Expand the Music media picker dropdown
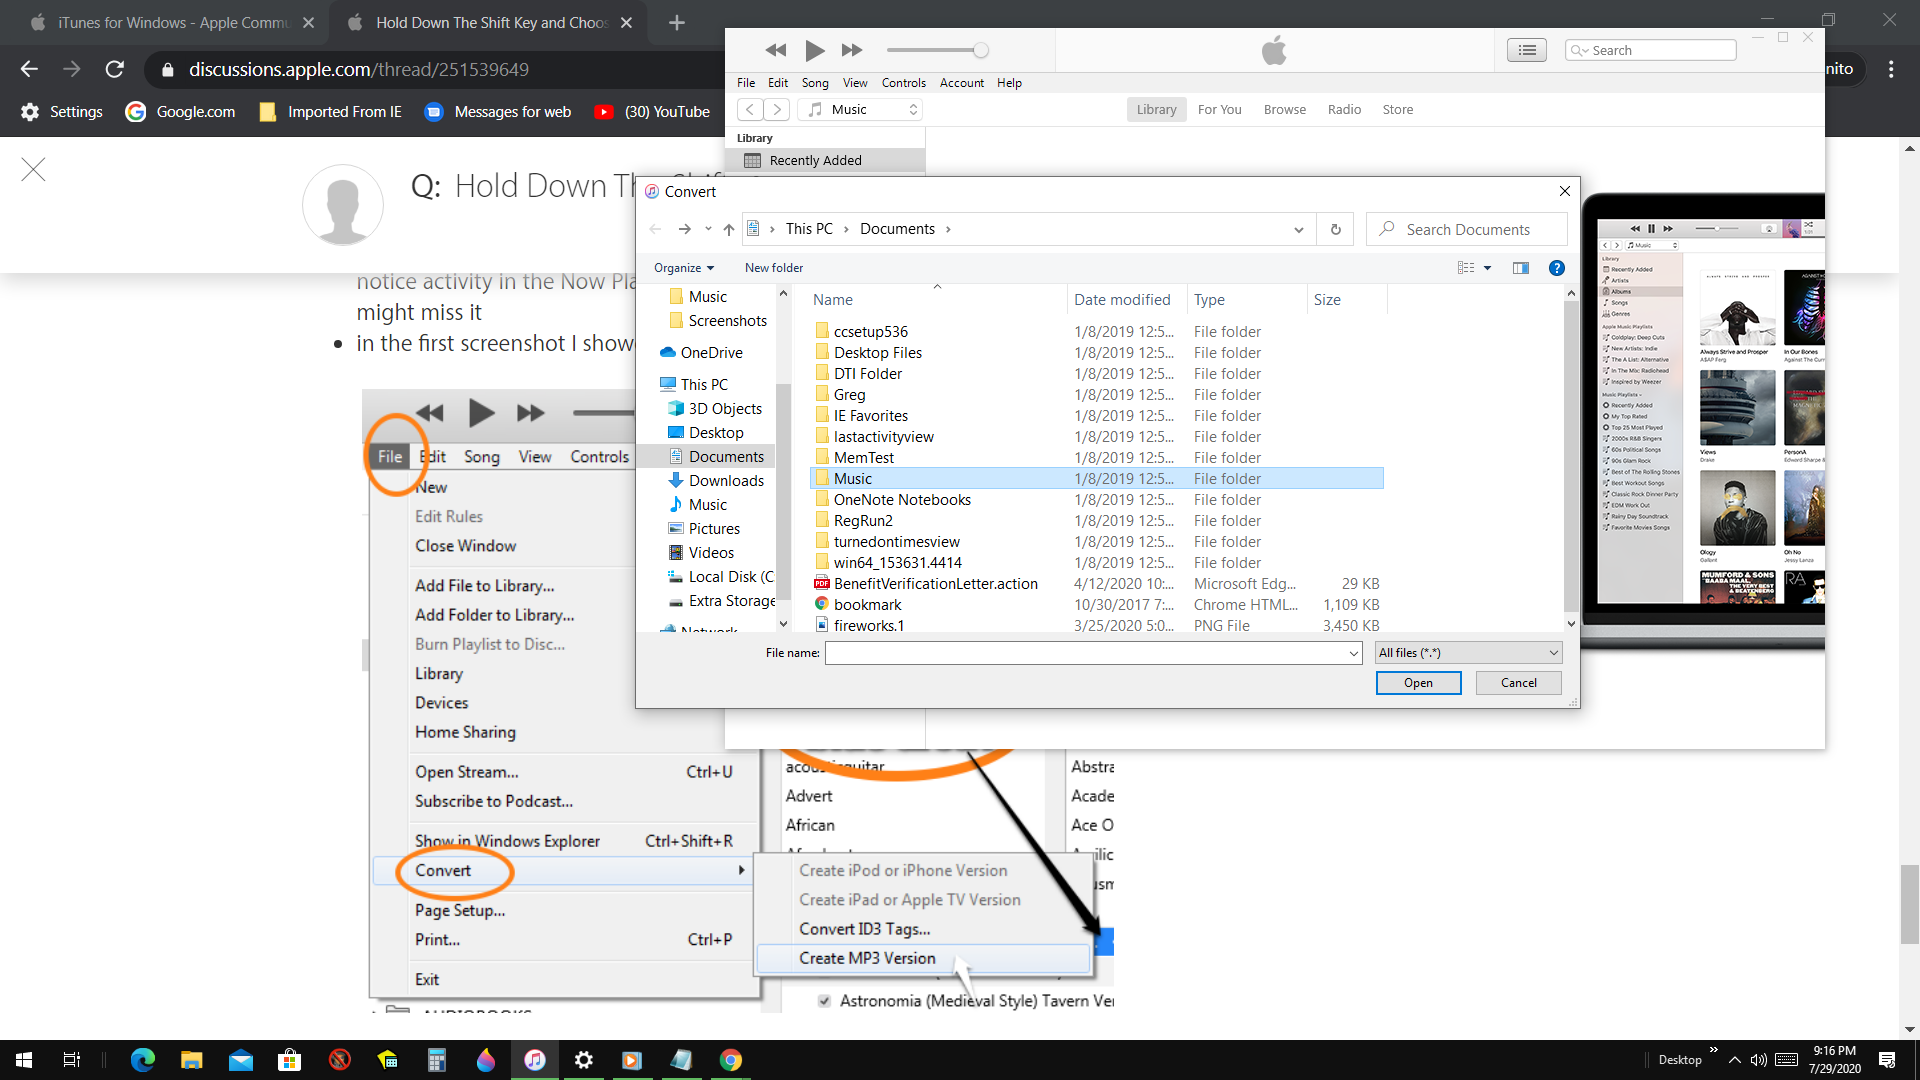The image size is (1920, 1080). (864, 110)
